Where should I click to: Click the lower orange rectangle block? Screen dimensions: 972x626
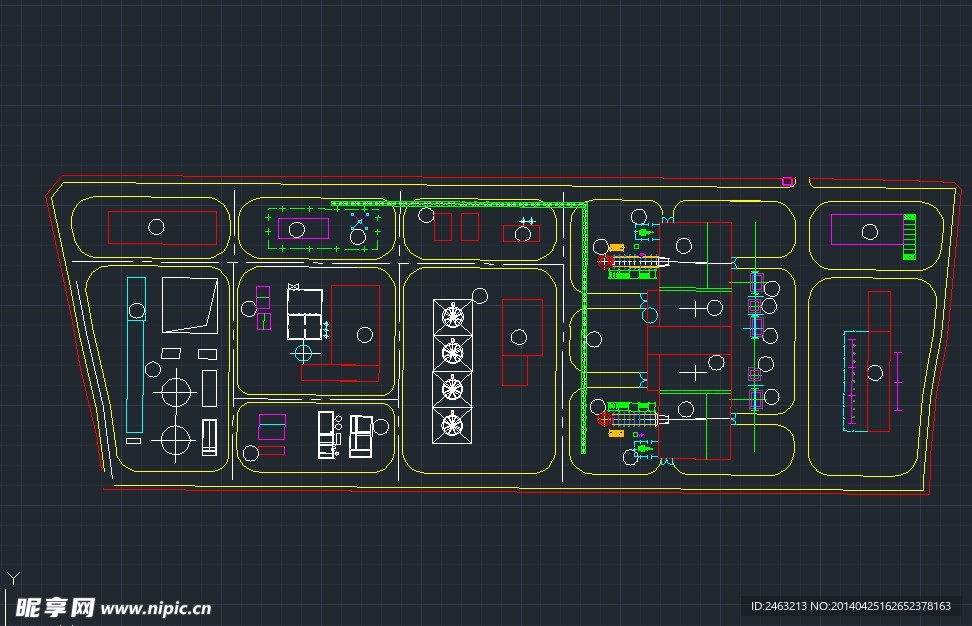coord(616,434)
